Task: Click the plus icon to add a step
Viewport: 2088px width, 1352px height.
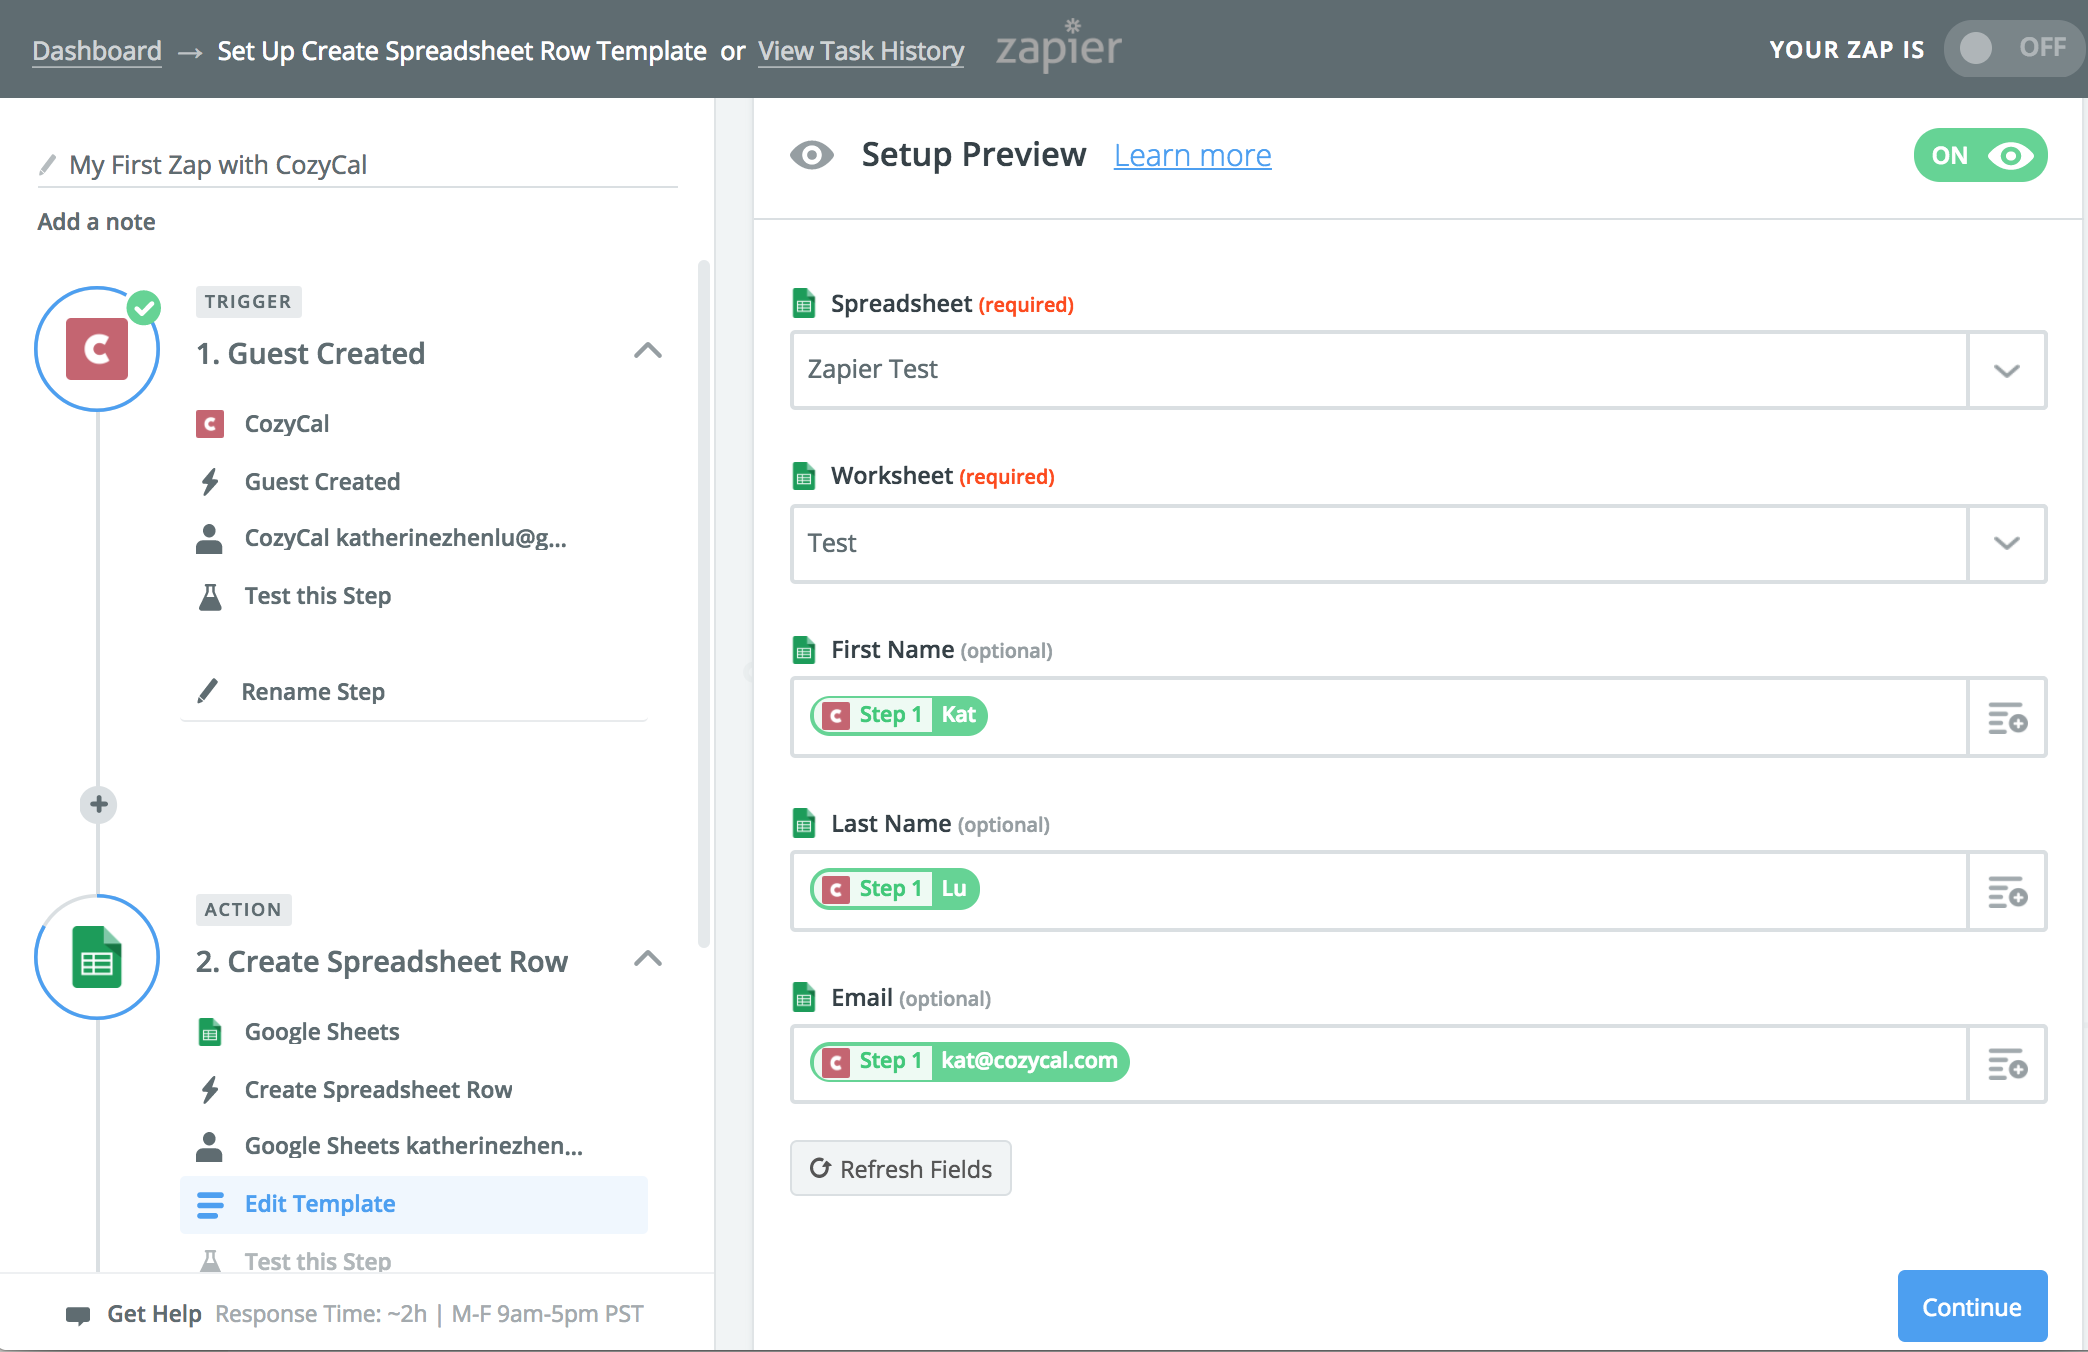Action: point(98,804)
